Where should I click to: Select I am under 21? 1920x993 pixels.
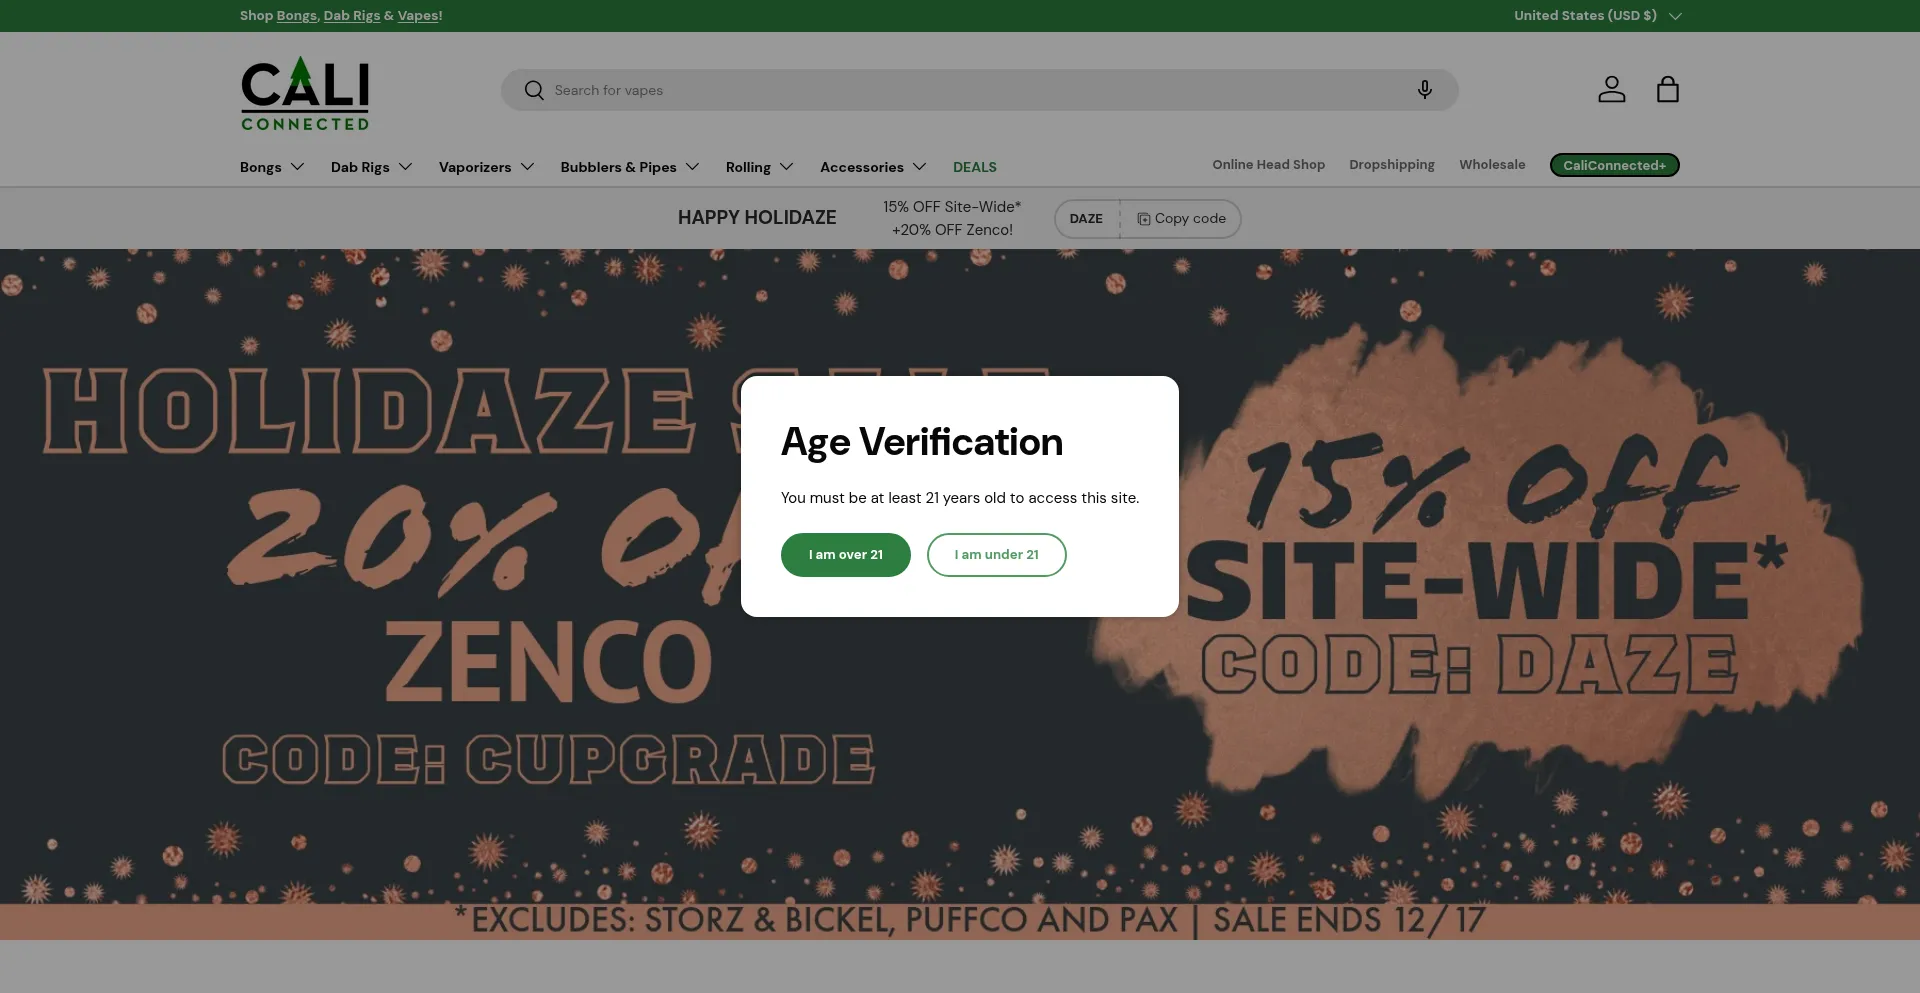click(x=996, y=555)
